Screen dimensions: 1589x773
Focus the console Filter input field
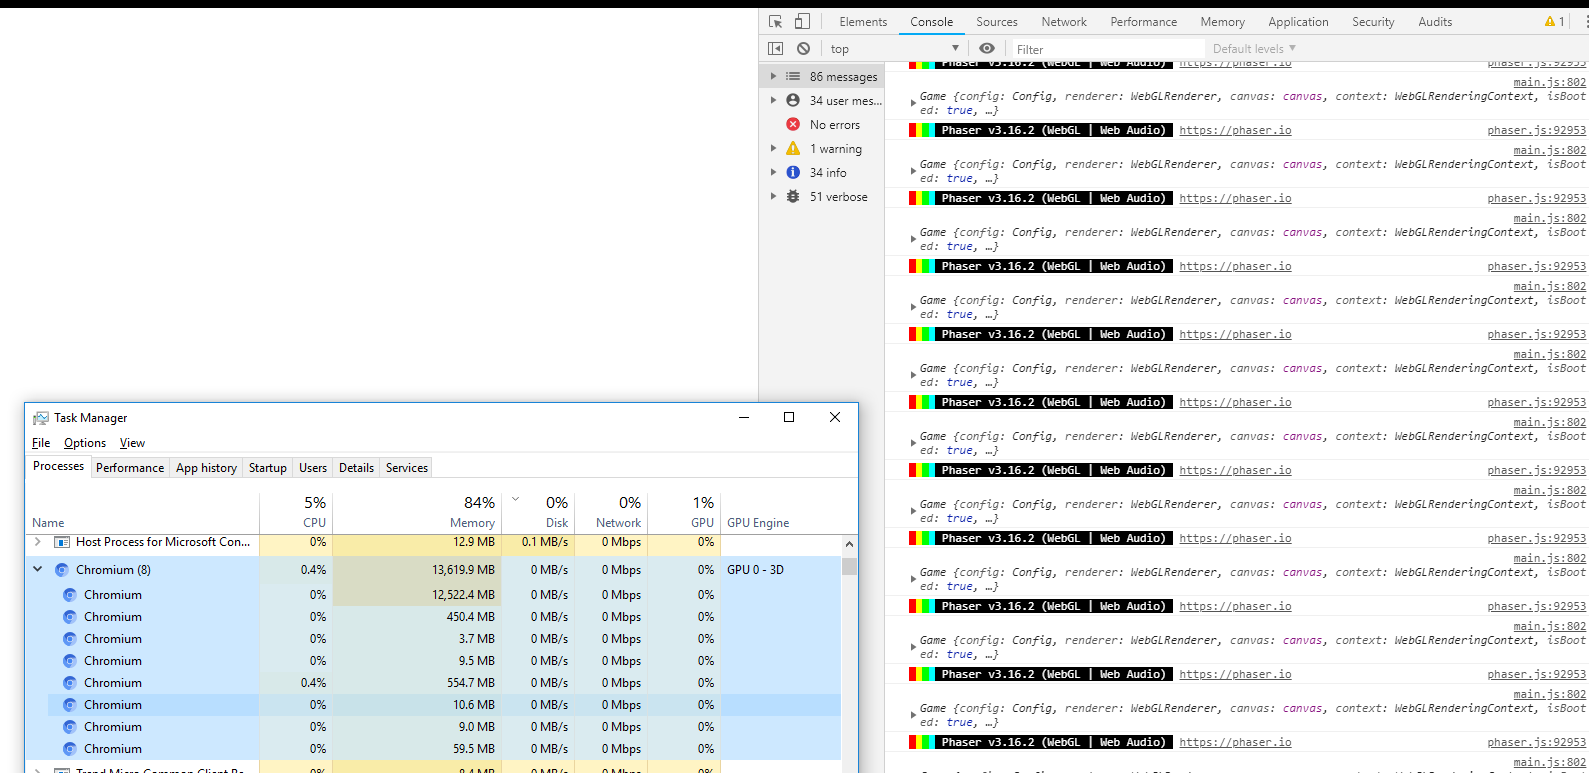coord(1108,49)
